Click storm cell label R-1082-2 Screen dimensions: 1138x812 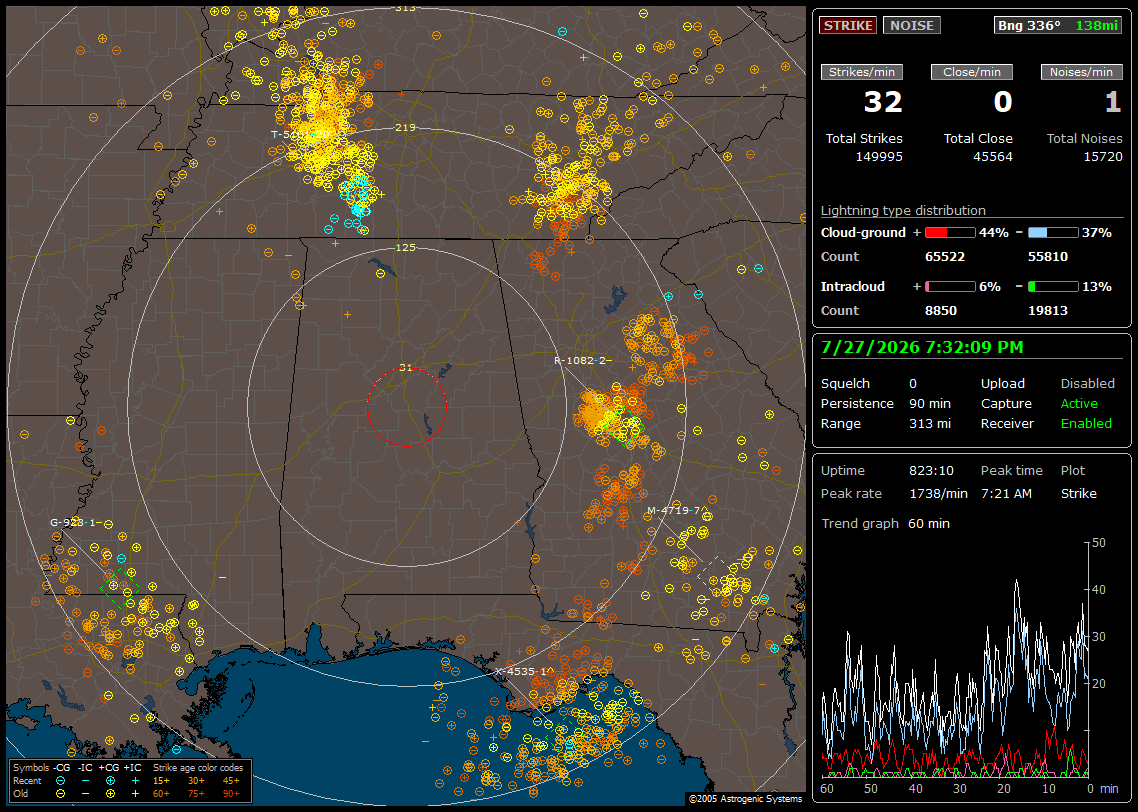(582, 360)
